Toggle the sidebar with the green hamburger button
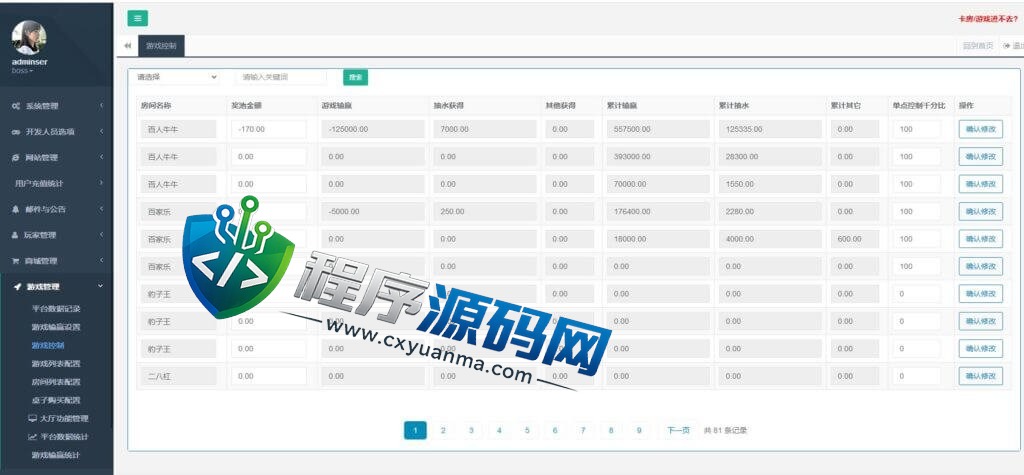This screenshot has width=1024, height=475. pyautogui.click(x=137, y=18)
